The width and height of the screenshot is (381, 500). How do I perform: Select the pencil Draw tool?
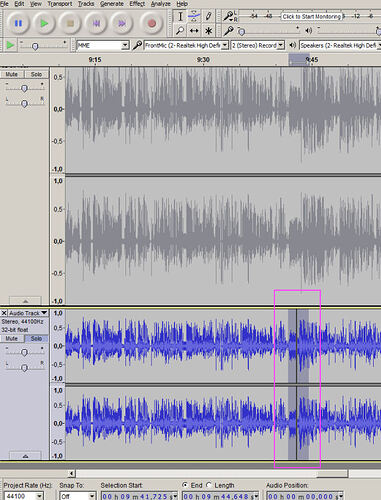point(208,16)
